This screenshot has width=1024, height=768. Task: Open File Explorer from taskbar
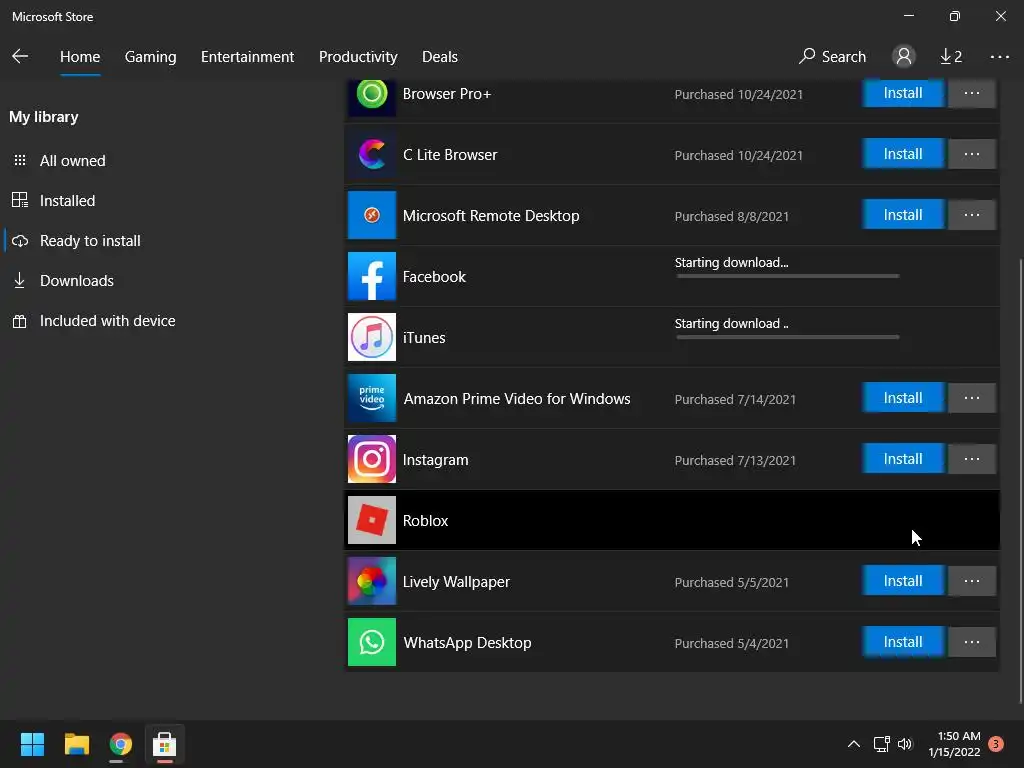point(76,744)
